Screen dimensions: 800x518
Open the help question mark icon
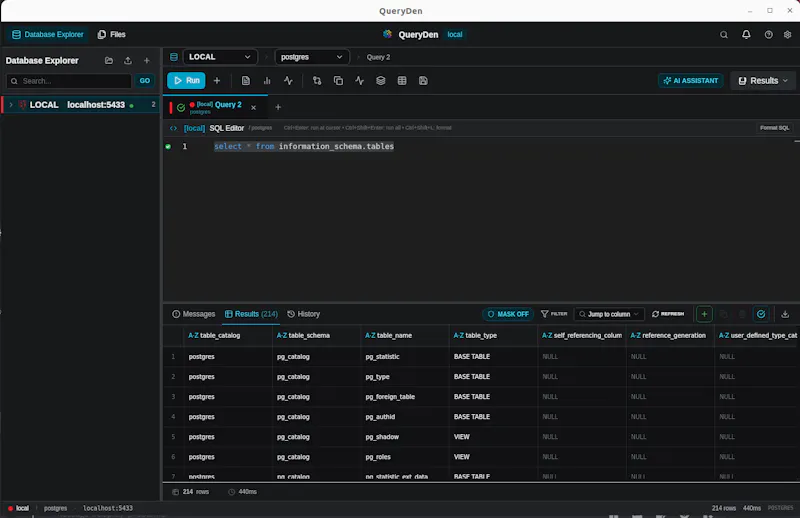pyautogui.click(x=768, y=35)
